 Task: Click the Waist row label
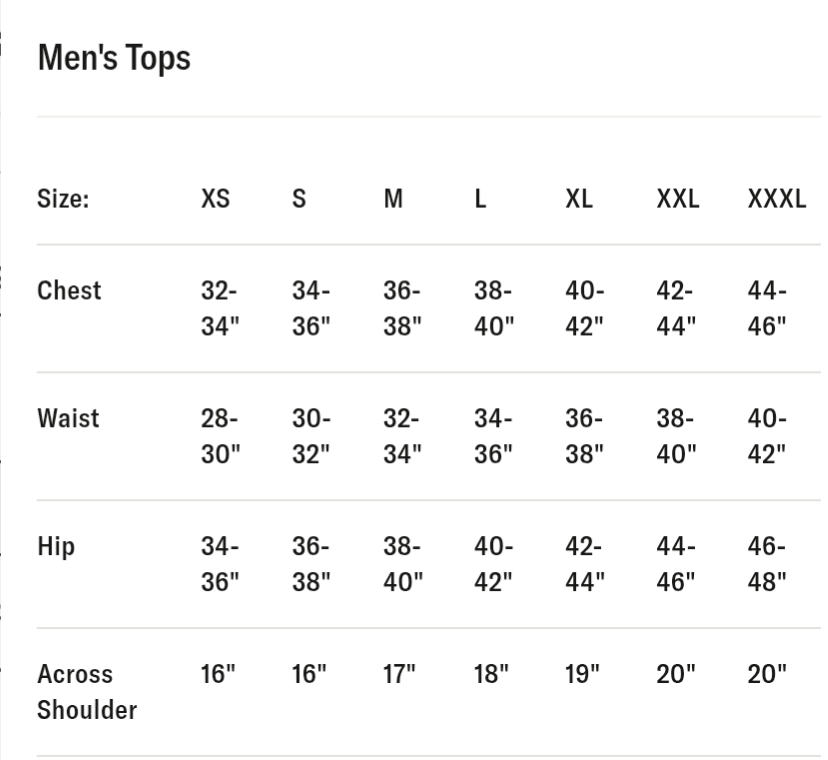pyautogui.click(x=68, y=418)
